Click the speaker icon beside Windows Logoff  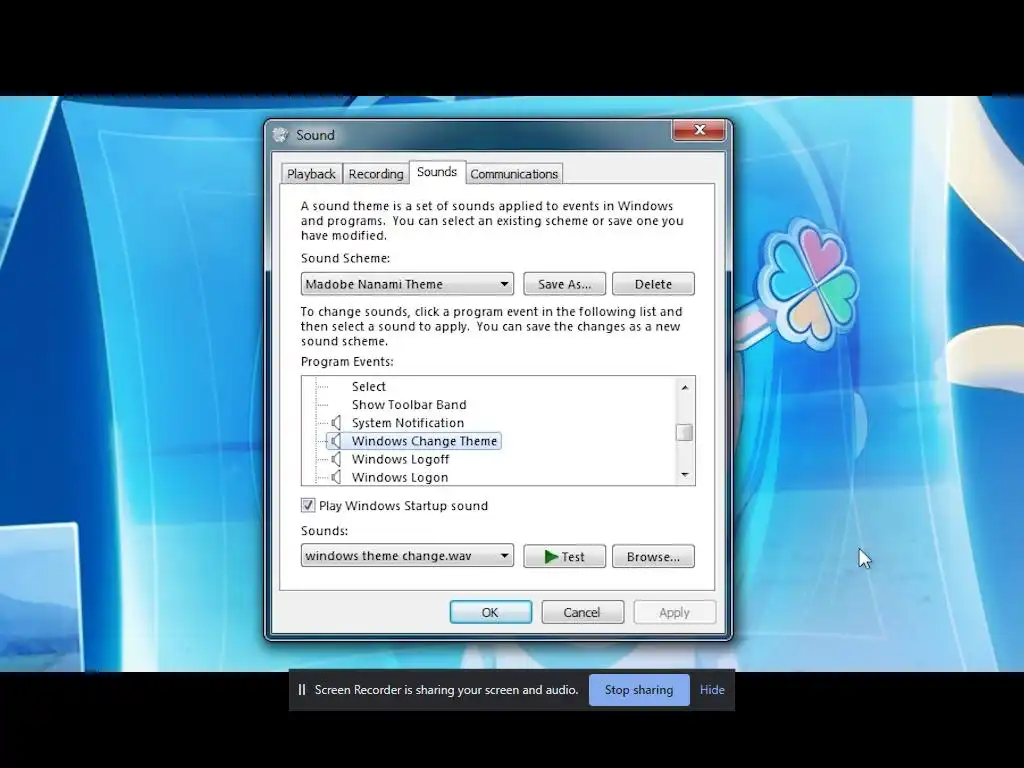click(x=336, y=459)
